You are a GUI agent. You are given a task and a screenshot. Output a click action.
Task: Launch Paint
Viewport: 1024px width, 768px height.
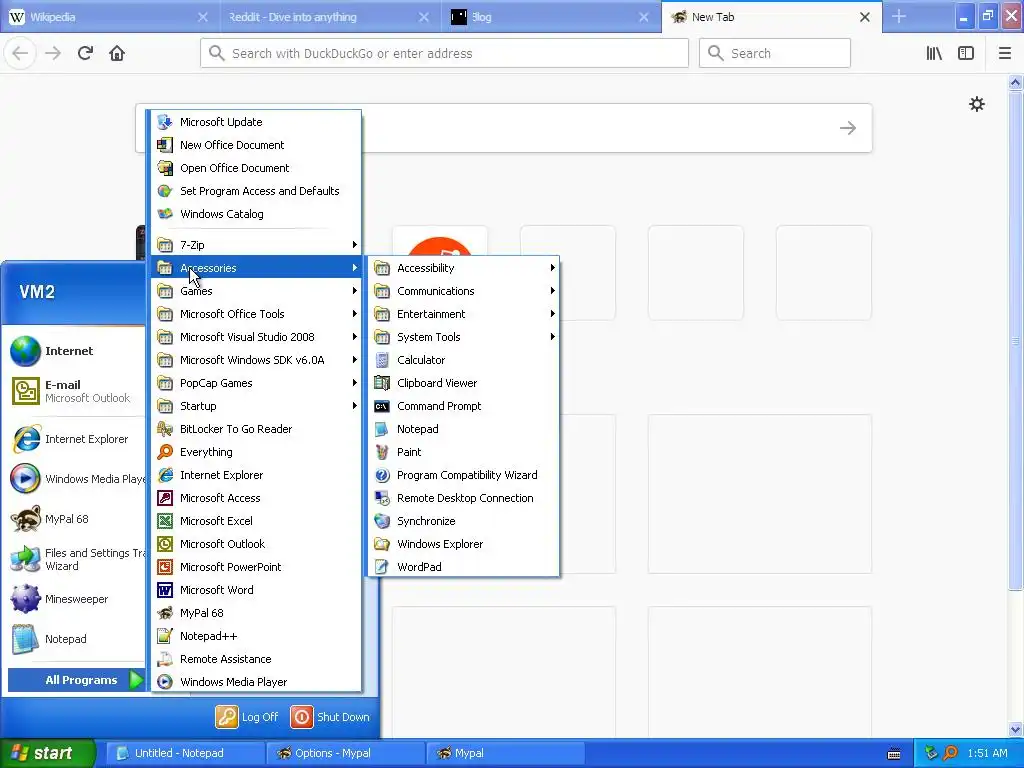pyautogui.click(x=463, y=452)
